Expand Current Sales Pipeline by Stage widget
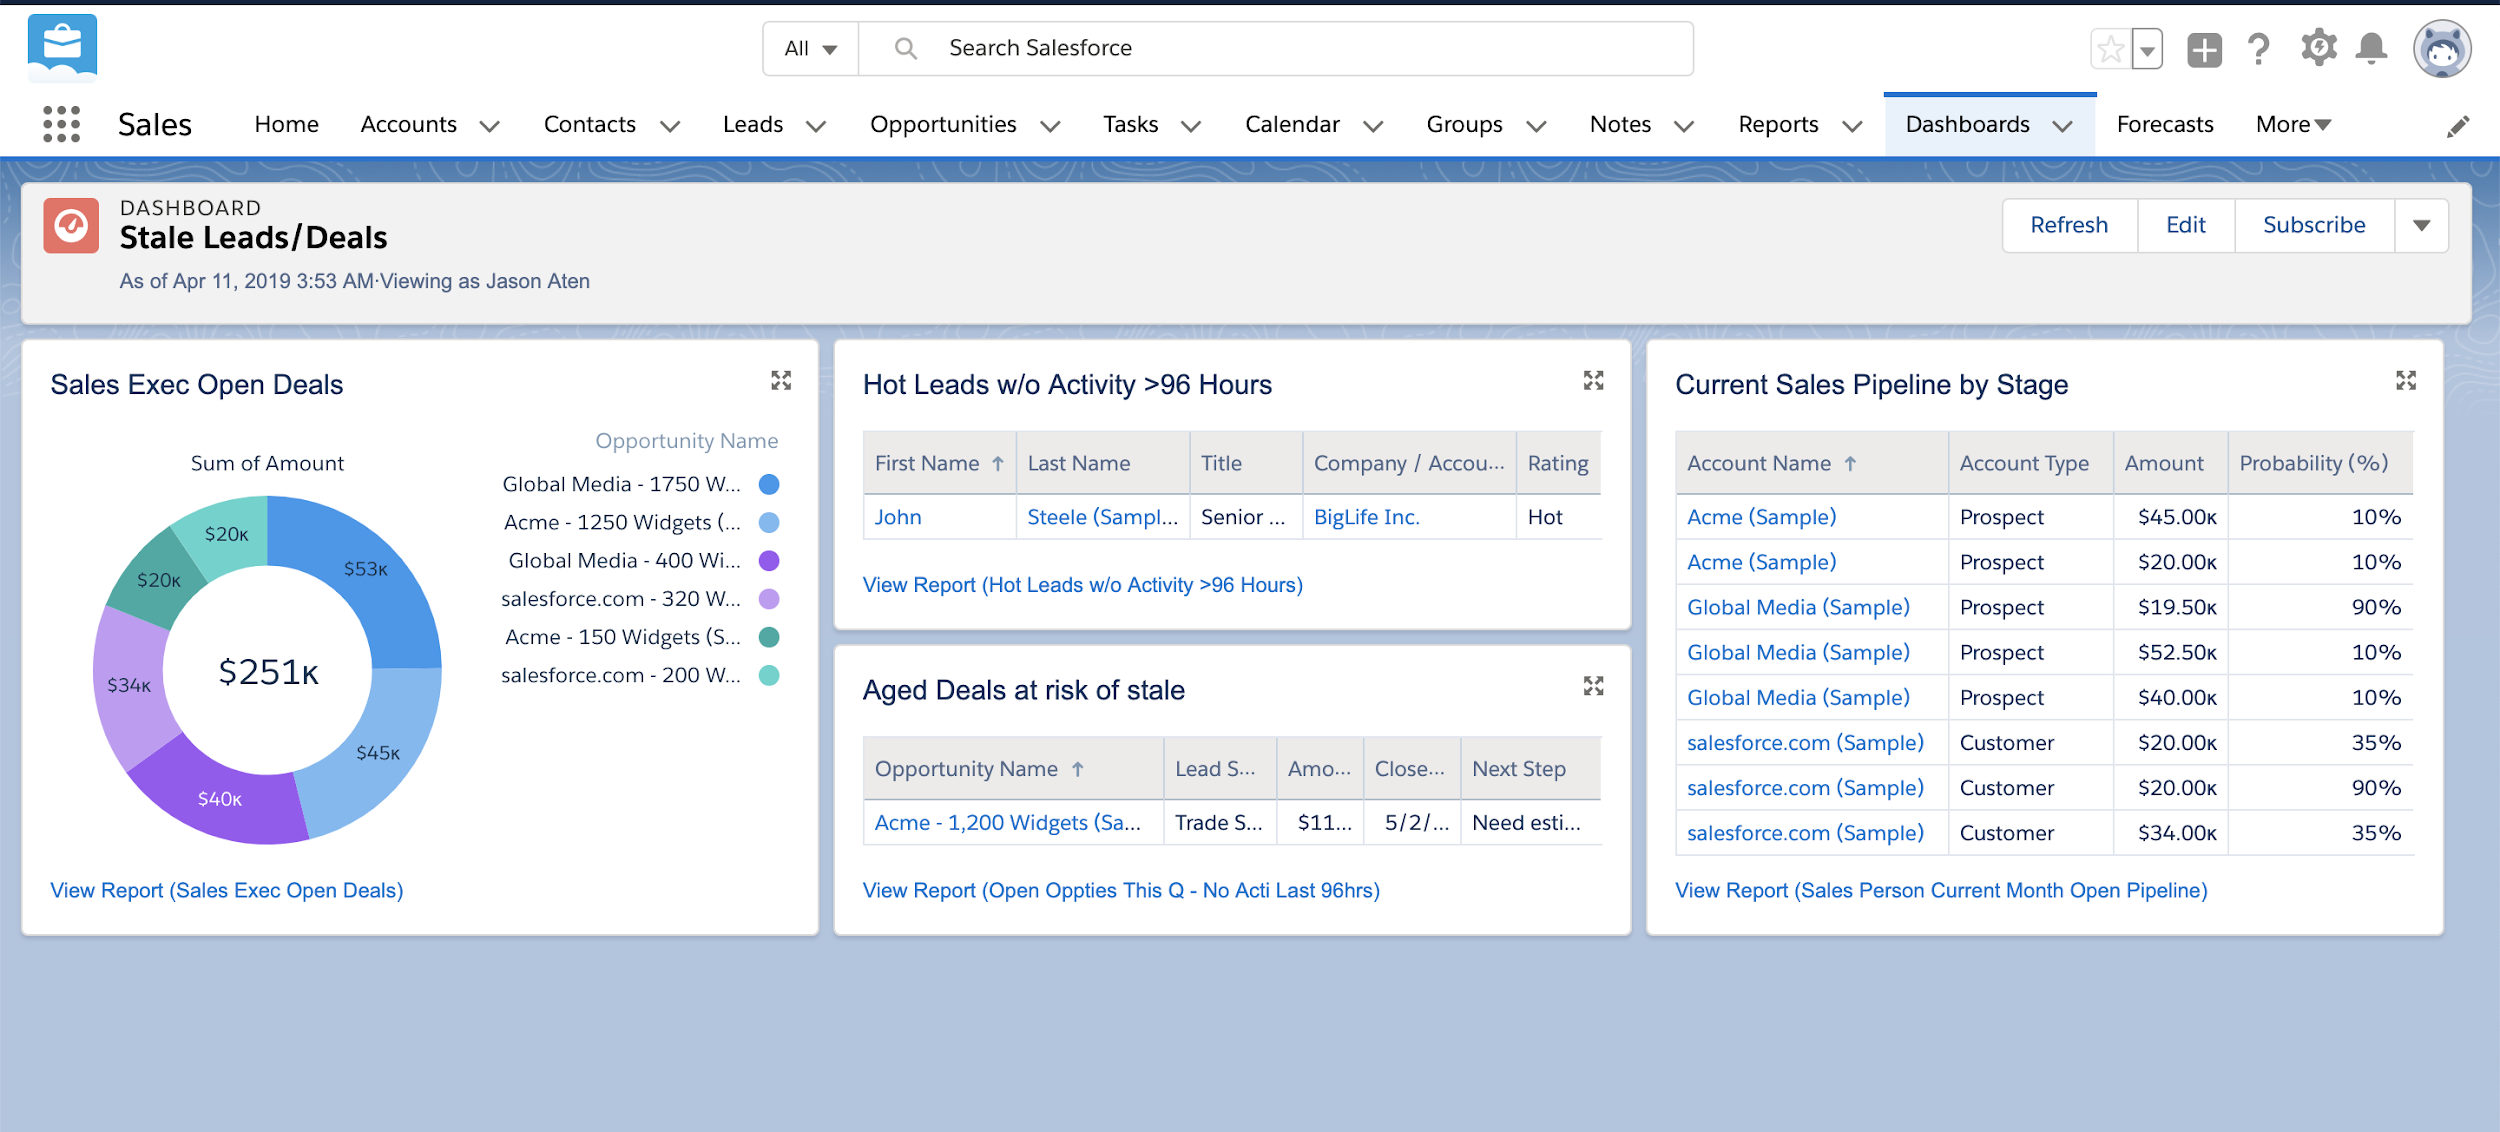 tap(2406, 380)
